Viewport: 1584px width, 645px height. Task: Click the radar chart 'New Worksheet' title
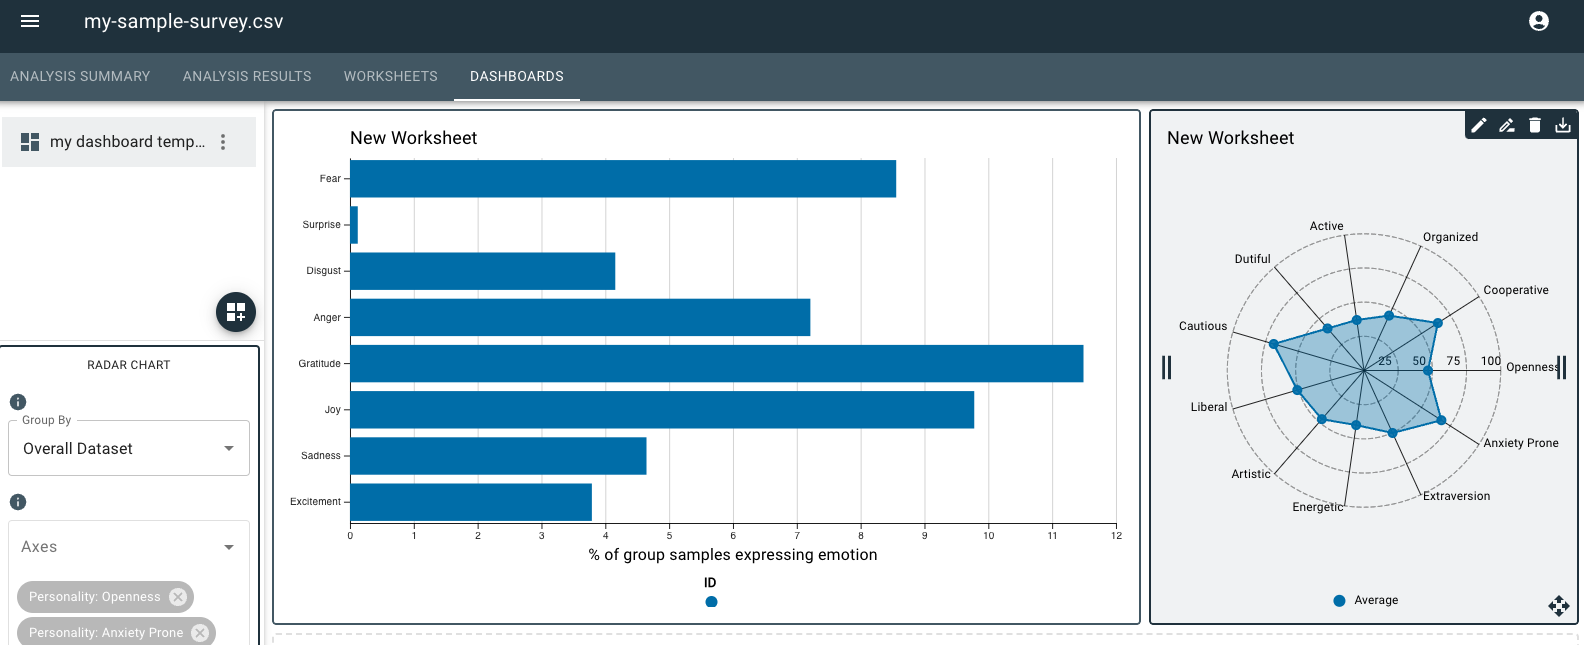pos(1230,138)
